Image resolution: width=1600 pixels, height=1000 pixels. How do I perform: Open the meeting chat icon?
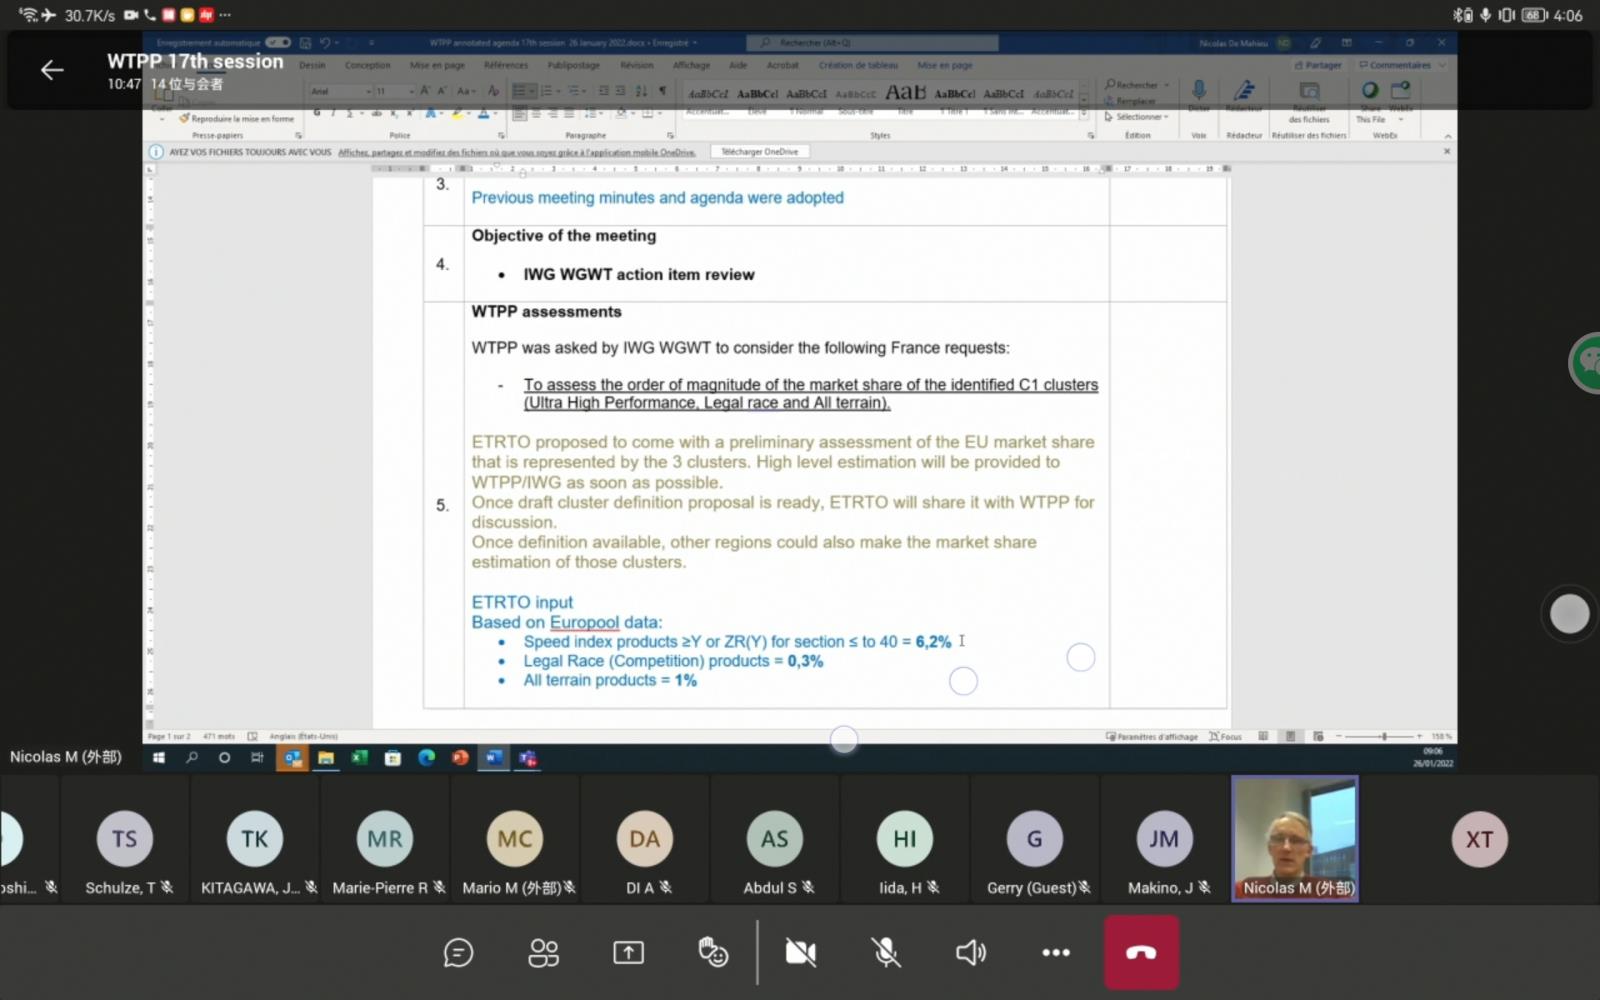pyautogui.click(x=458, y=953)
